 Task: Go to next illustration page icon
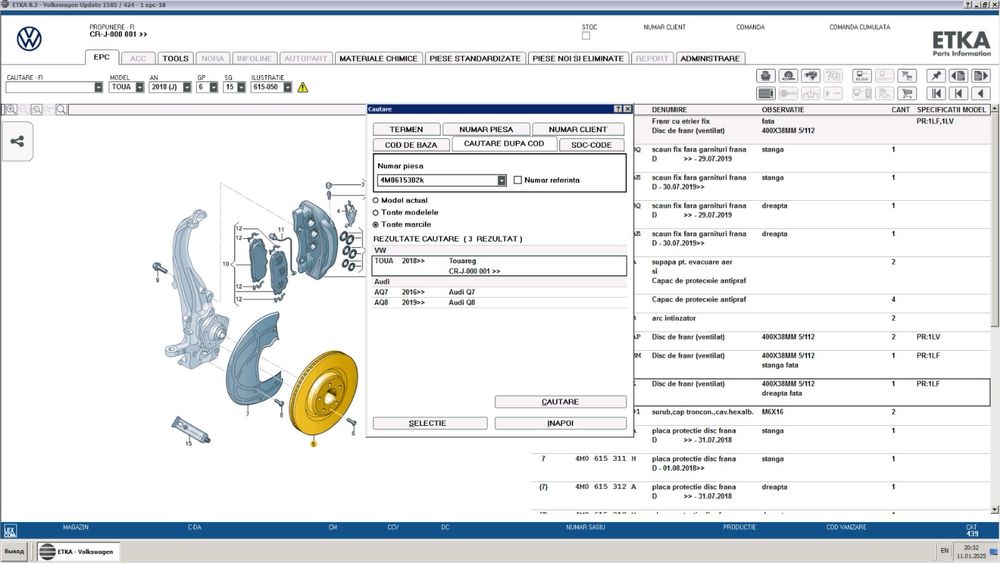tap(980, 76)
